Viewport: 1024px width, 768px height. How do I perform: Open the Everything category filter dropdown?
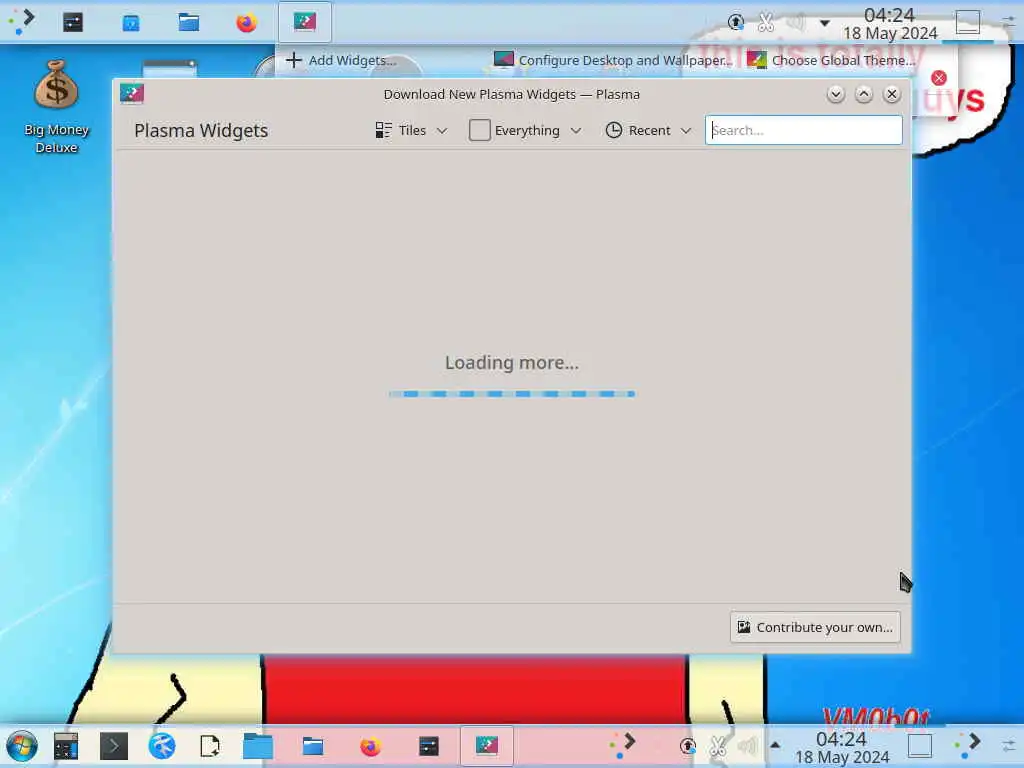[x=525, y=131]
